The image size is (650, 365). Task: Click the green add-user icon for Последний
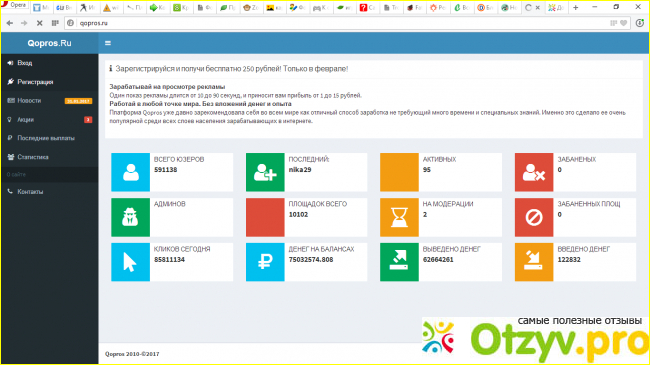(x=265, y=172)
